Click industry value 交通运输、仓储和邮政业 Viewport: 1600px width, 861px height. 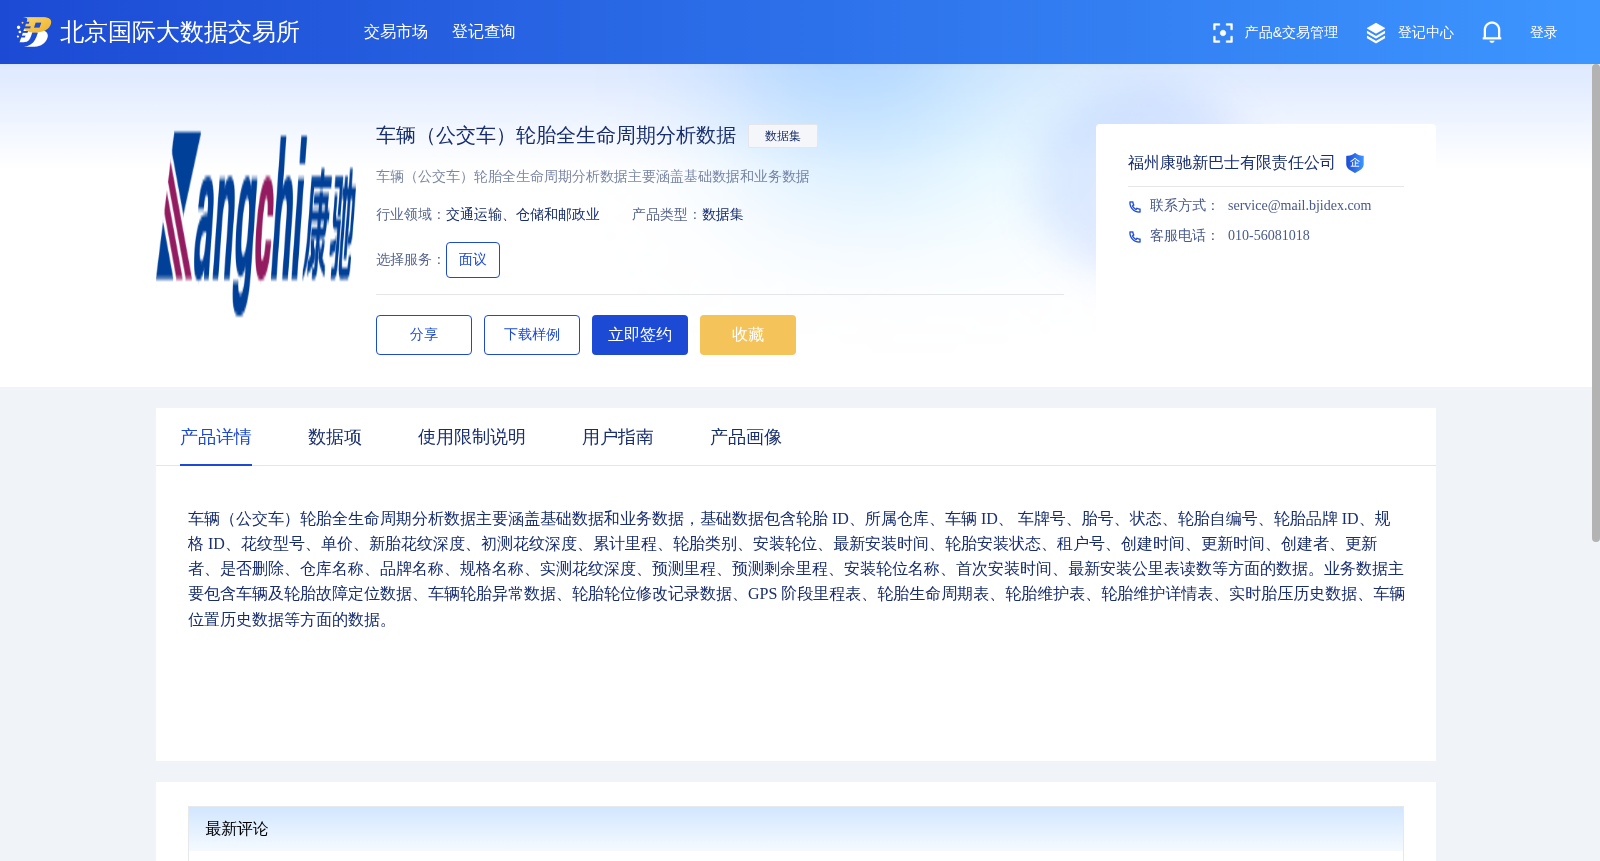coord(523,215)
